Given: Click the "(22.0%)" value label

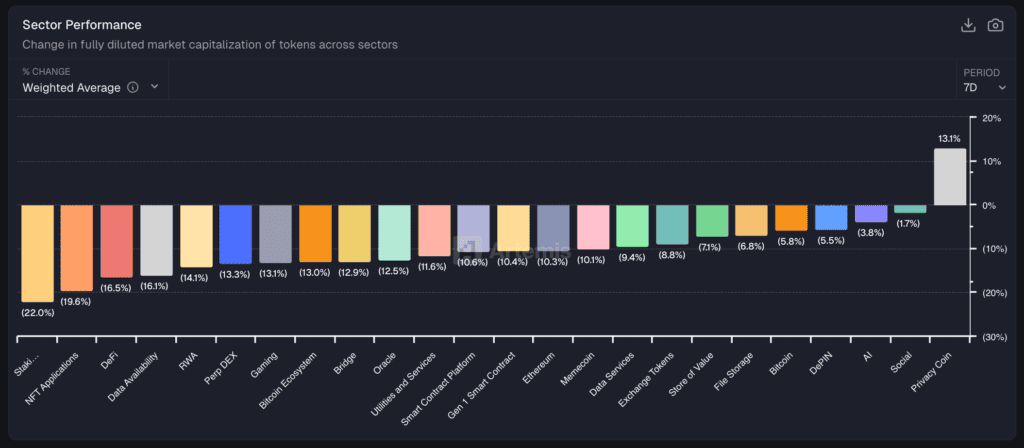Looking at the screenshot, I should tap(37, 313).
